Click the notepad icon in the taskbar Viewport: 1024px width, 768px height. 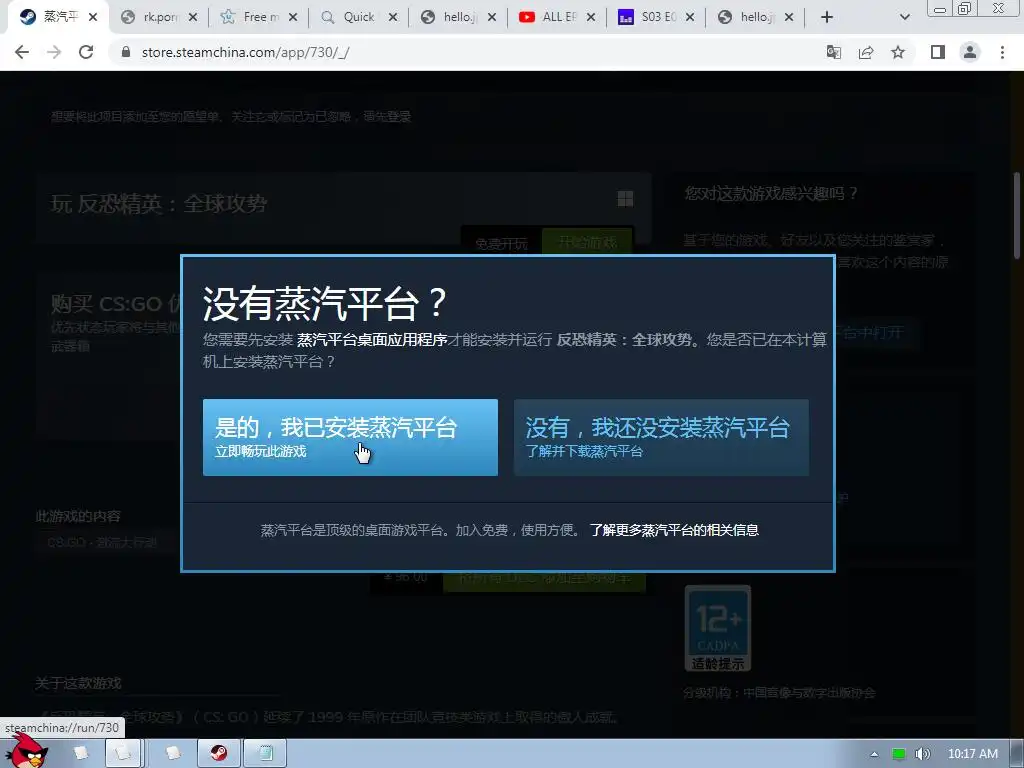tap(266, 753)
